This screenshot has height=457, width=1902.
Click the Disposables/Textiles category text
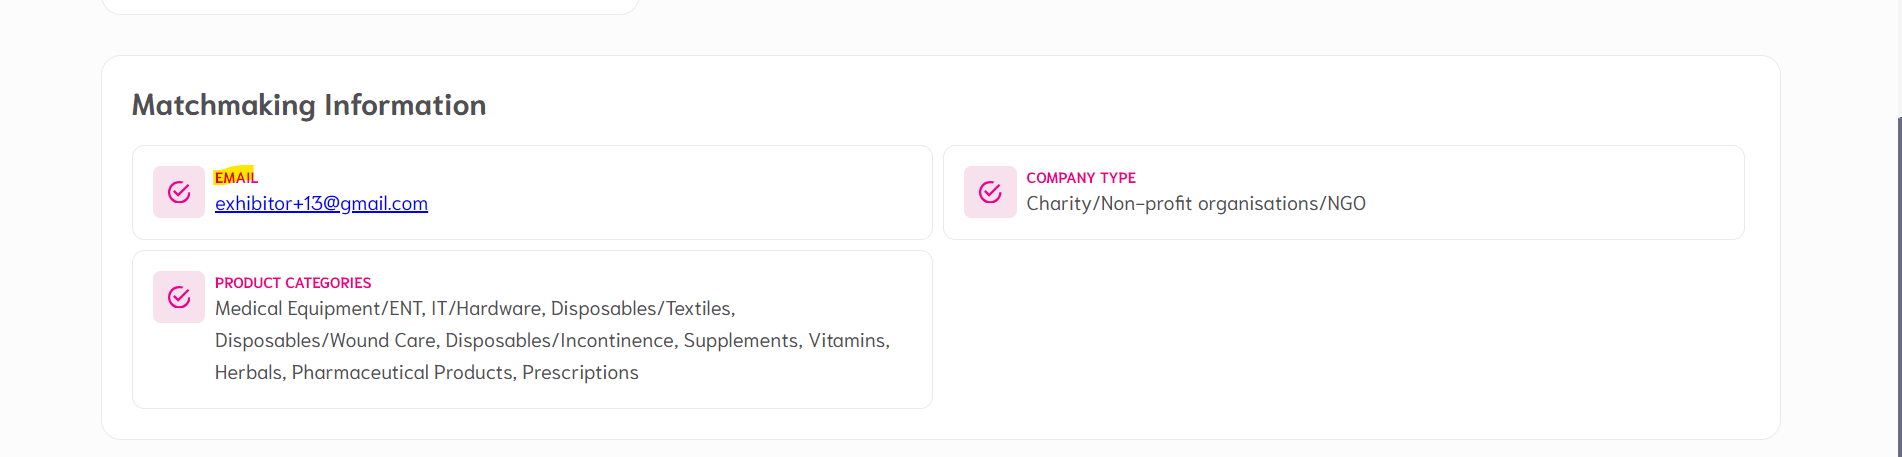(642, 309)
